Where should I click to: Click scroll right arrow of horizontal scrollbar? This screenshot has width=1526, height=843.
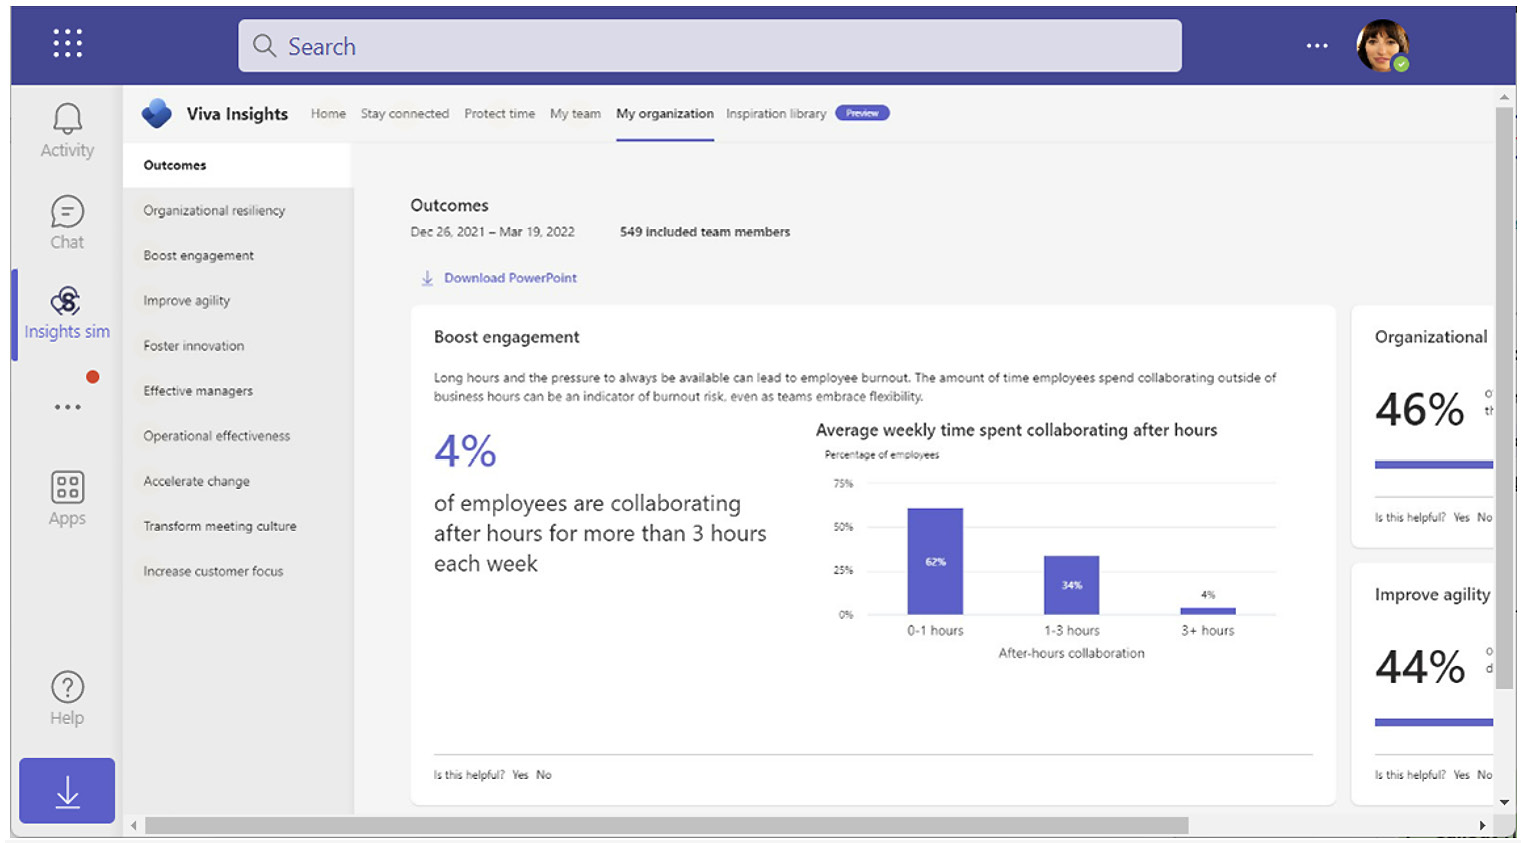click(x=1482, y=826)
